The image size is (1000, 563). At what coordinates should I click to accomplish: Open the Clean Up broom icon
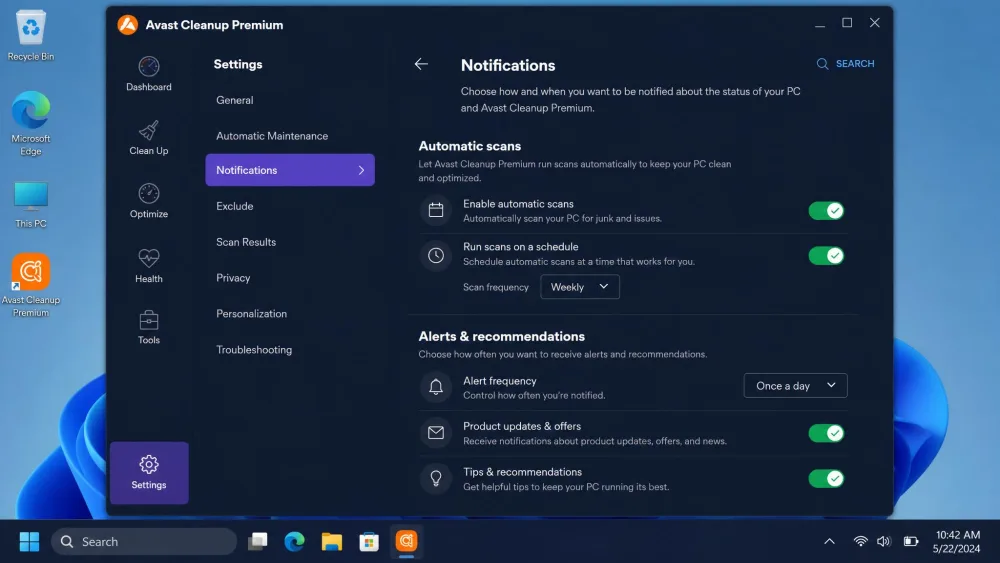pyautogui.click(x=149, y=130)
